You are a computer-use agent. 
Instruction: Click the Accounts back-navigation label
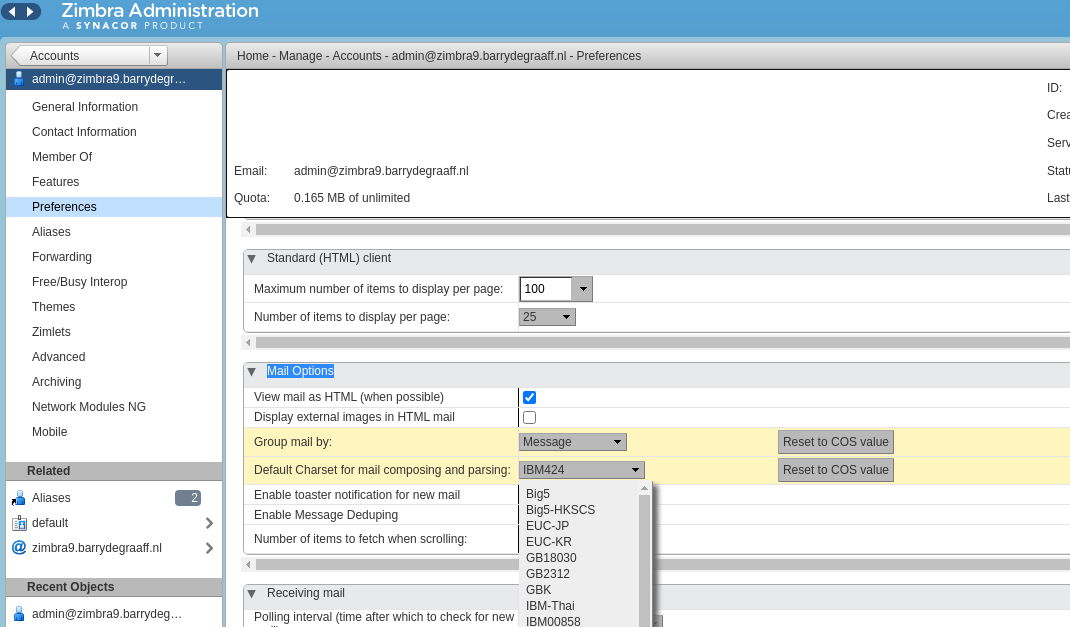(x=55, y=56)
